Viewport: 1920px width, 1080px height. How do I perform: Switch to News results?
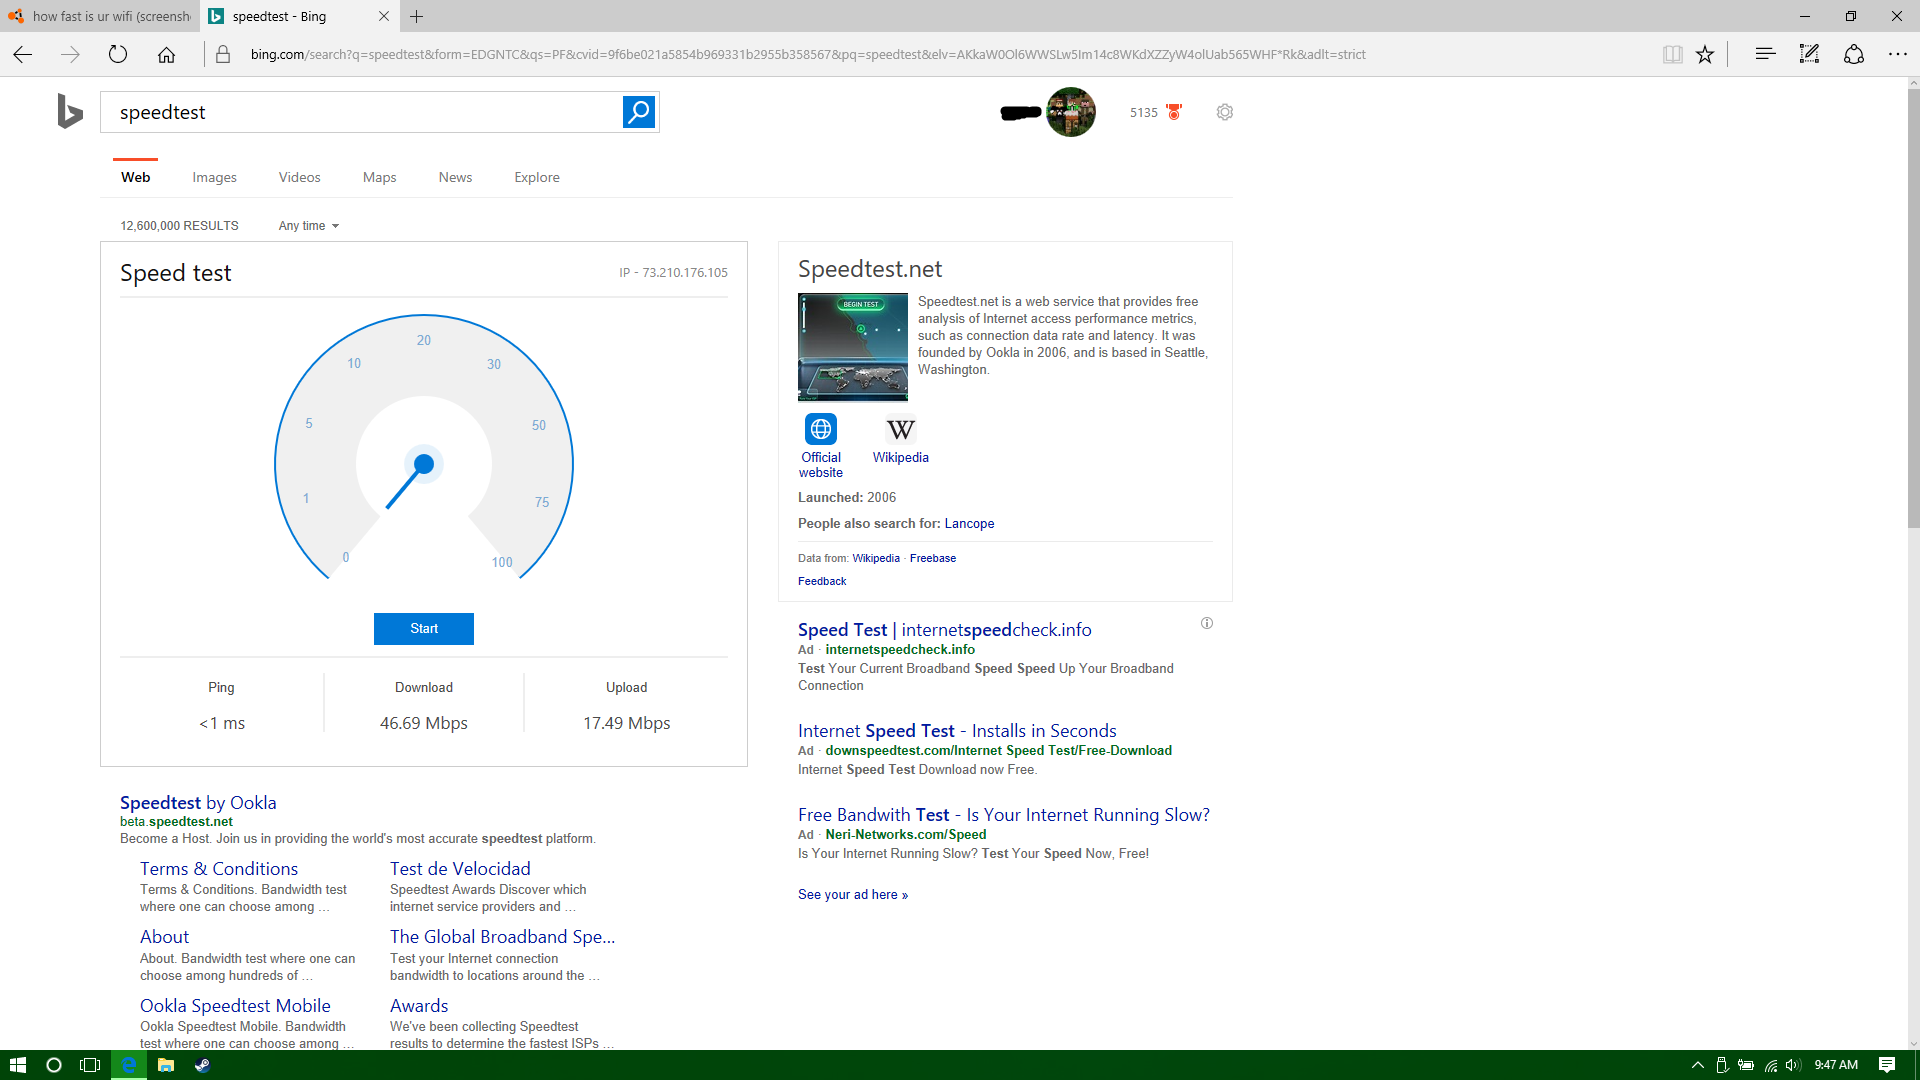click(455, 177)
